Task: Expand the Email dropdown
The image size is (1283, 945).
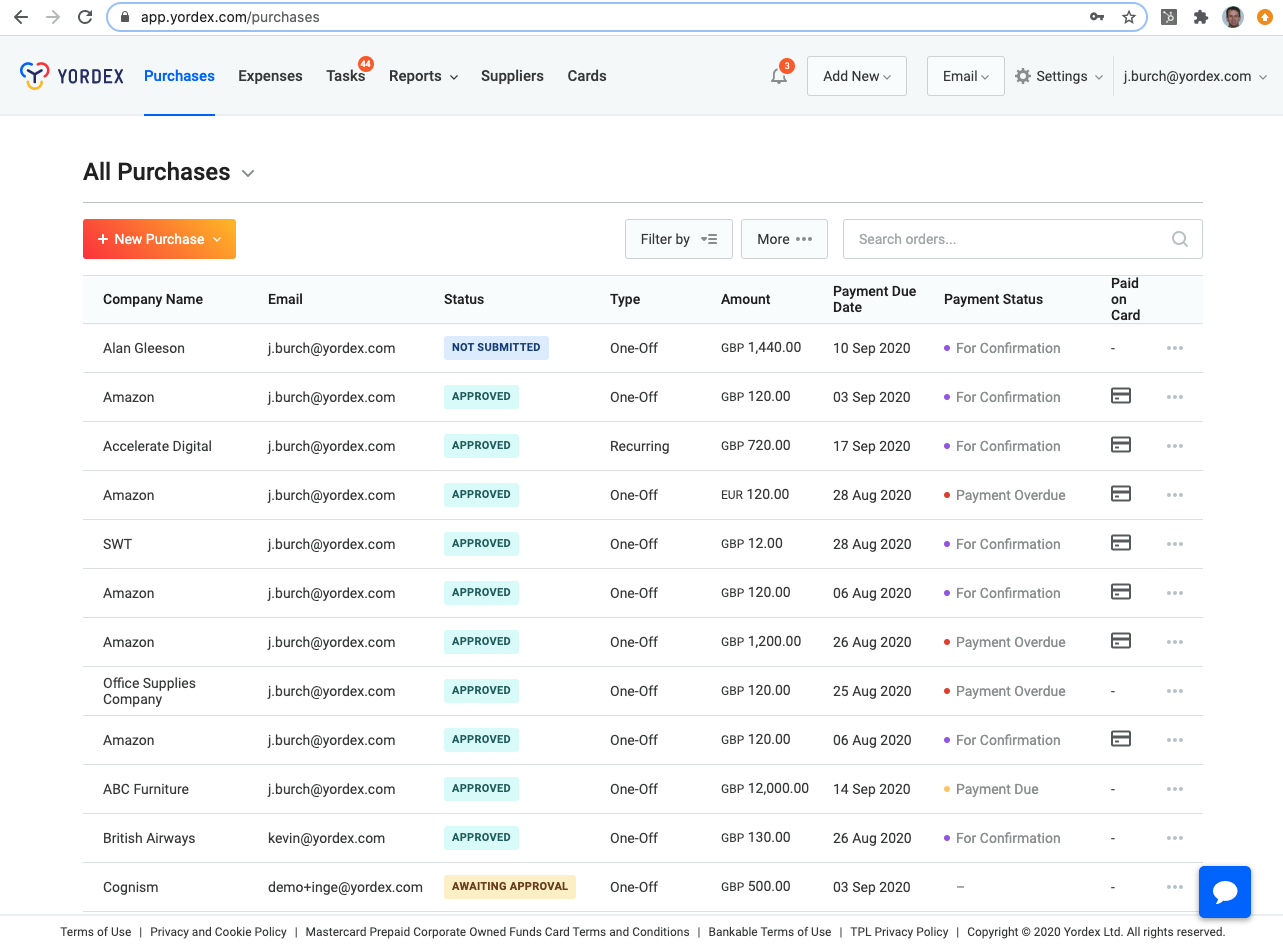Action: pyautogui.click(x=966, y=76)
